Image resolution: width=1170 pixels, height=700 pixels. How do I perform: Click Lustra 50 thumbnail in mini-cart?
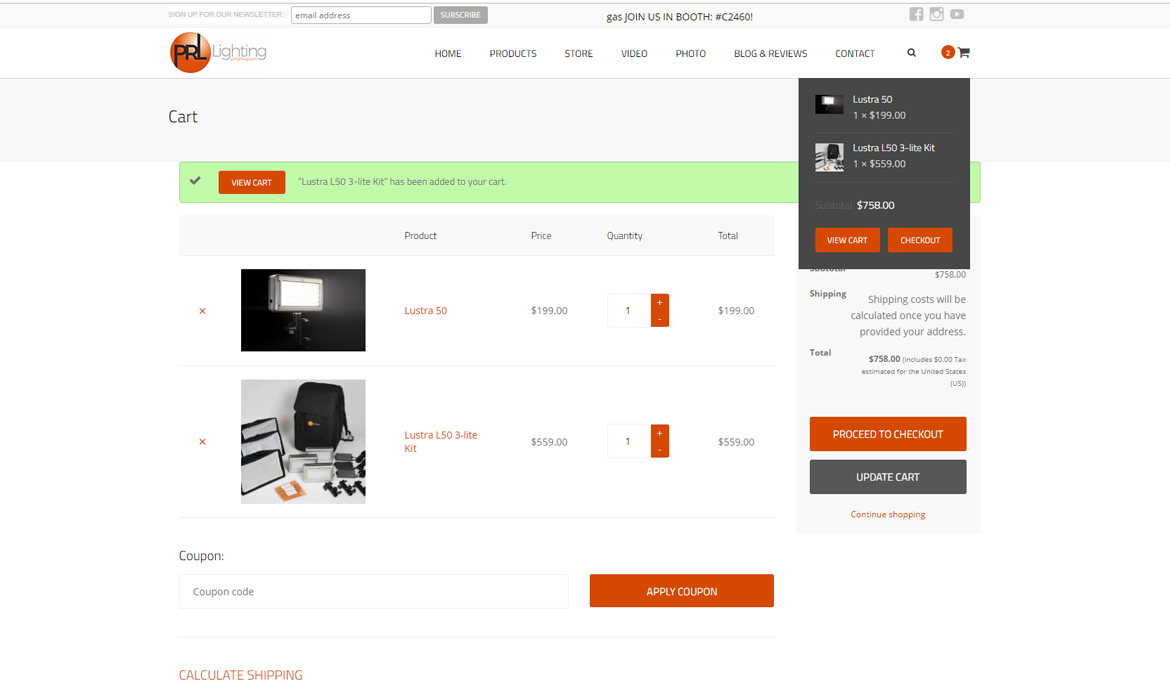829,104
